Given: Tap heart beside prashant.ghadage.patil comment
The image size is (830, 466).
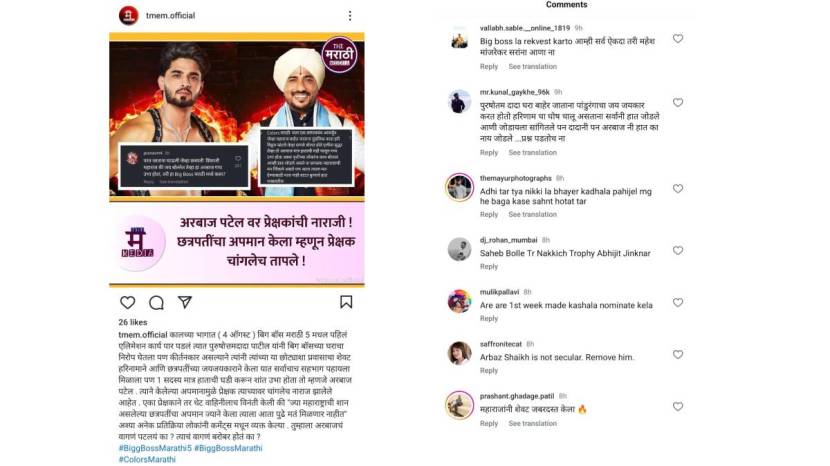Looking at the screenshot, I should [x=678, y=407].
